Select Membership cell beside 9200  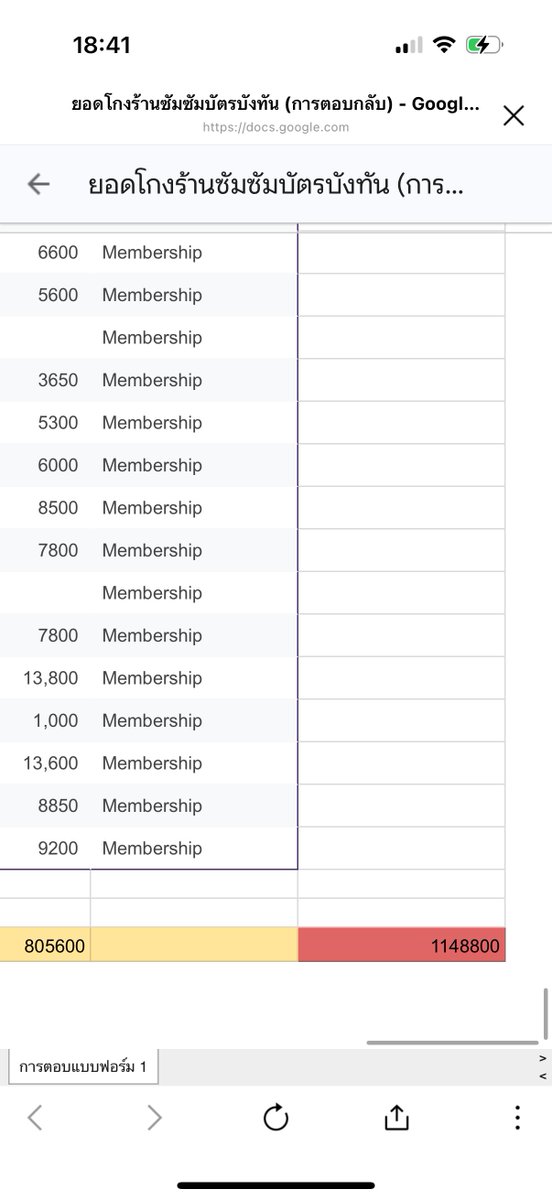(194, 848)
